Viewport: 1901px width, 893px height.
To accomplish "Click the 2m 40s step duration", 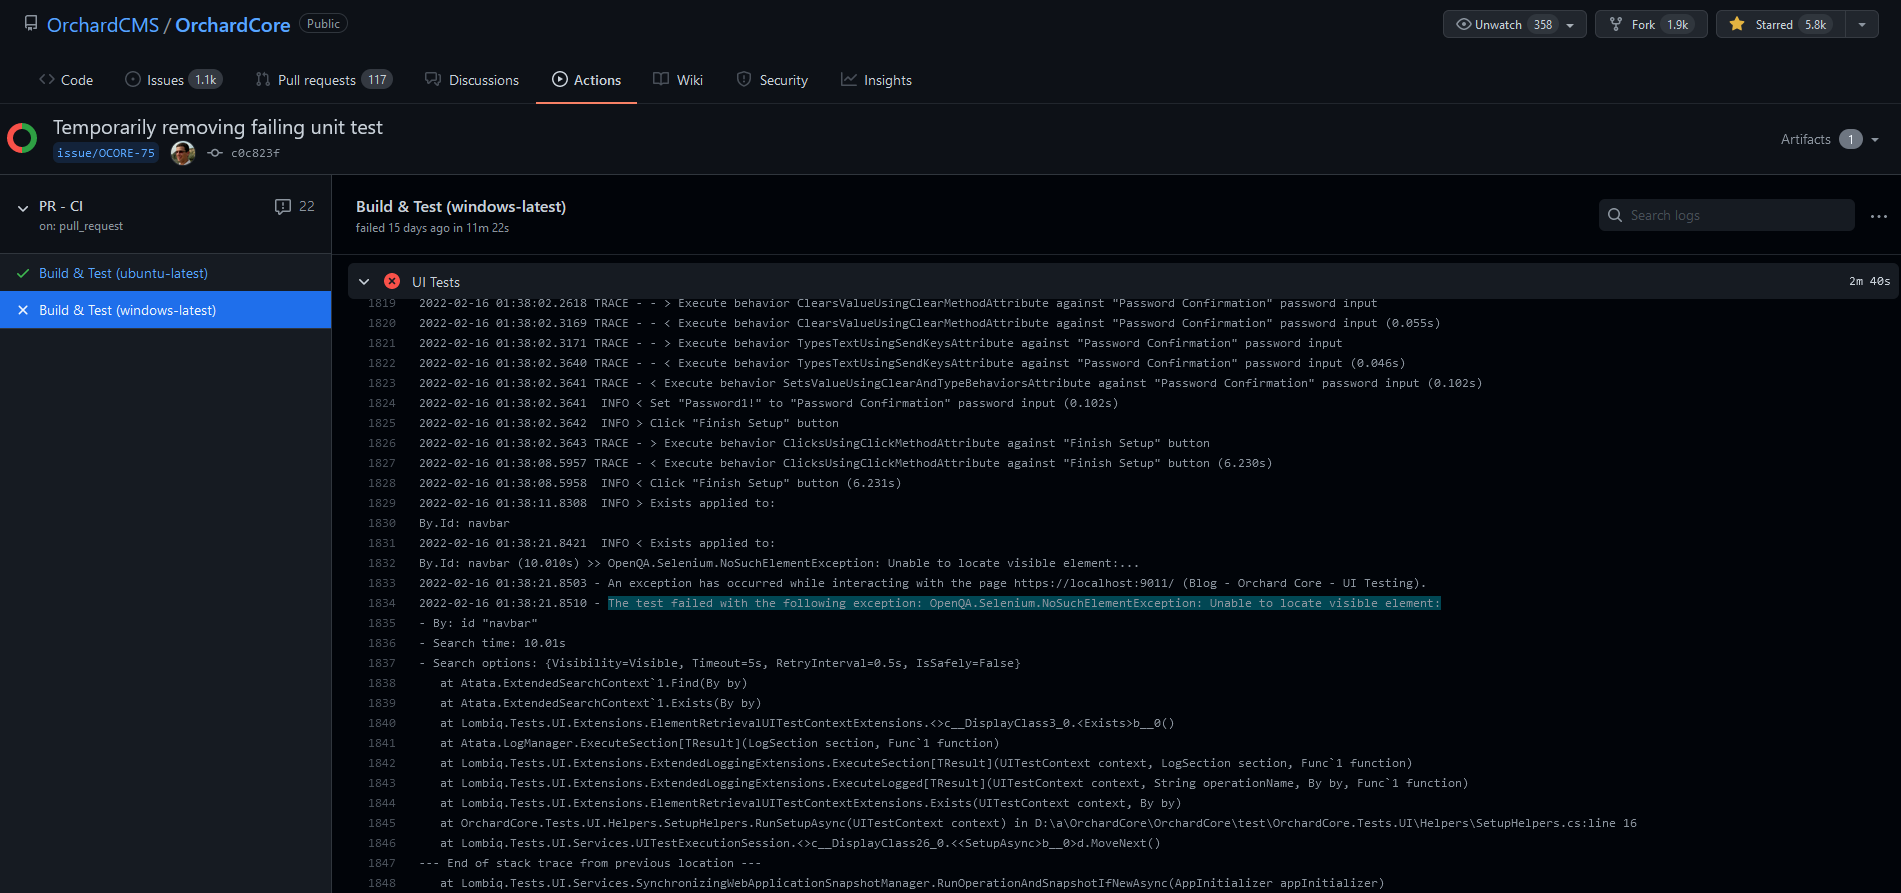I will pyautogui.click(x=1869, y=282).
